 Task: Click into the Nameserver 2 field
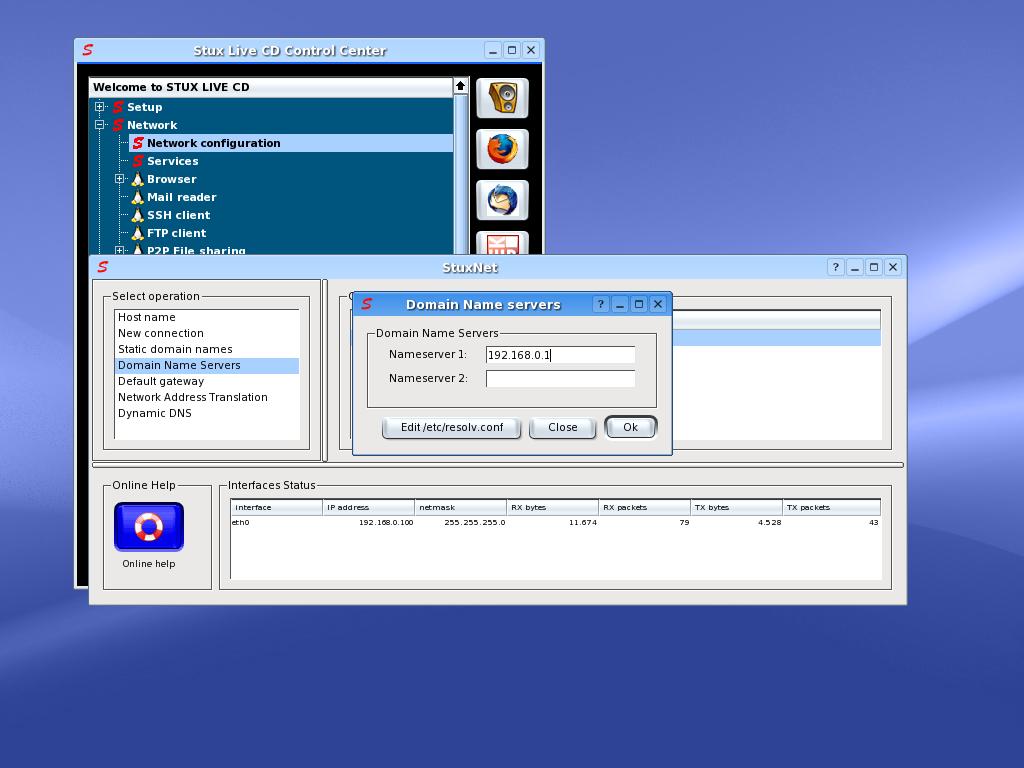point(560,379)
